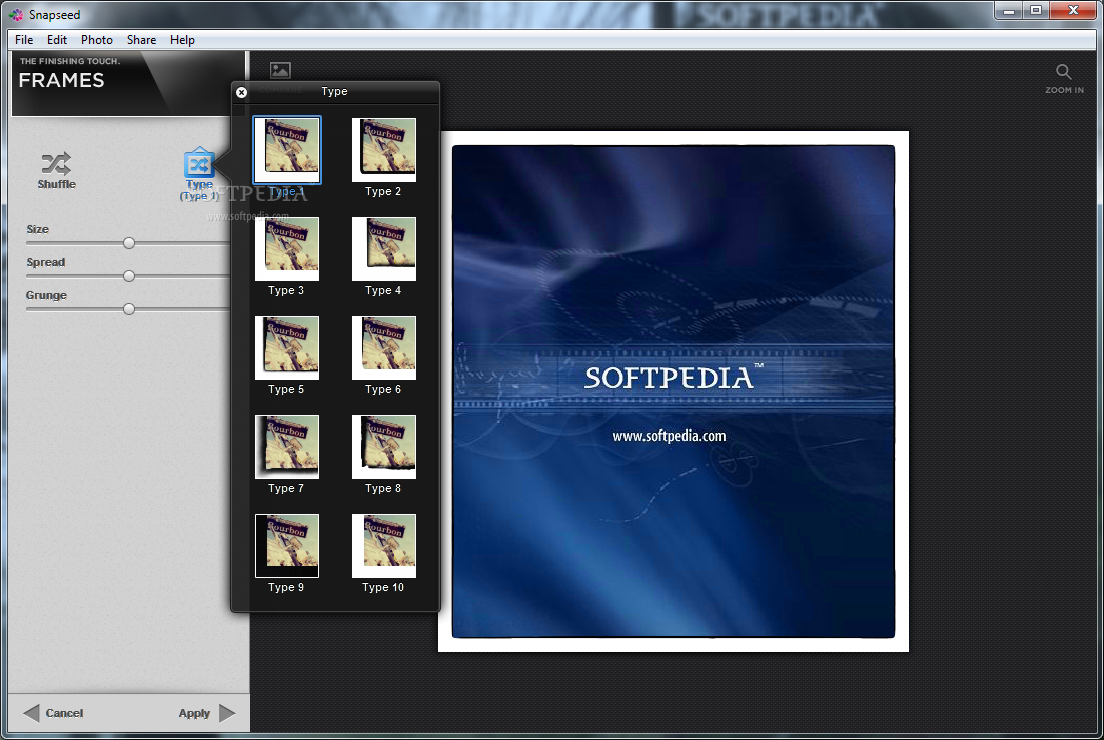The height and width of the screenshot is (740, 1104).
Task: Select the Type 2 frame thumbnail
Action: click(384, 150)
